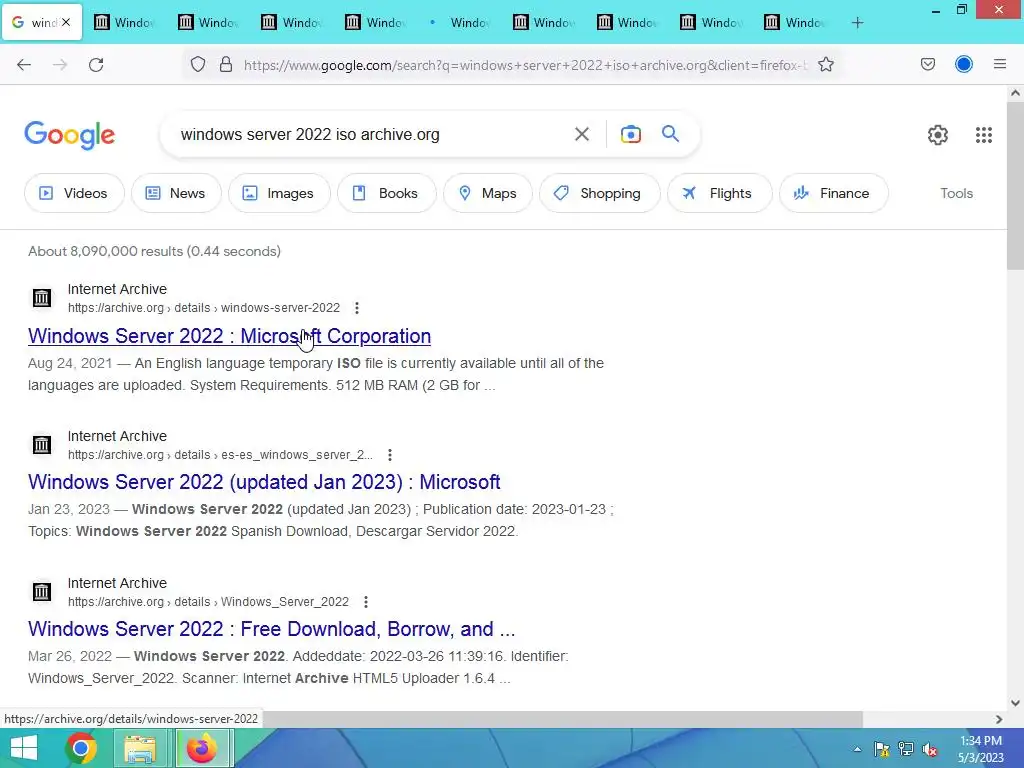Screen dimensions: 1024x768
Task: Click inside the Google search box
Action: 366,135
